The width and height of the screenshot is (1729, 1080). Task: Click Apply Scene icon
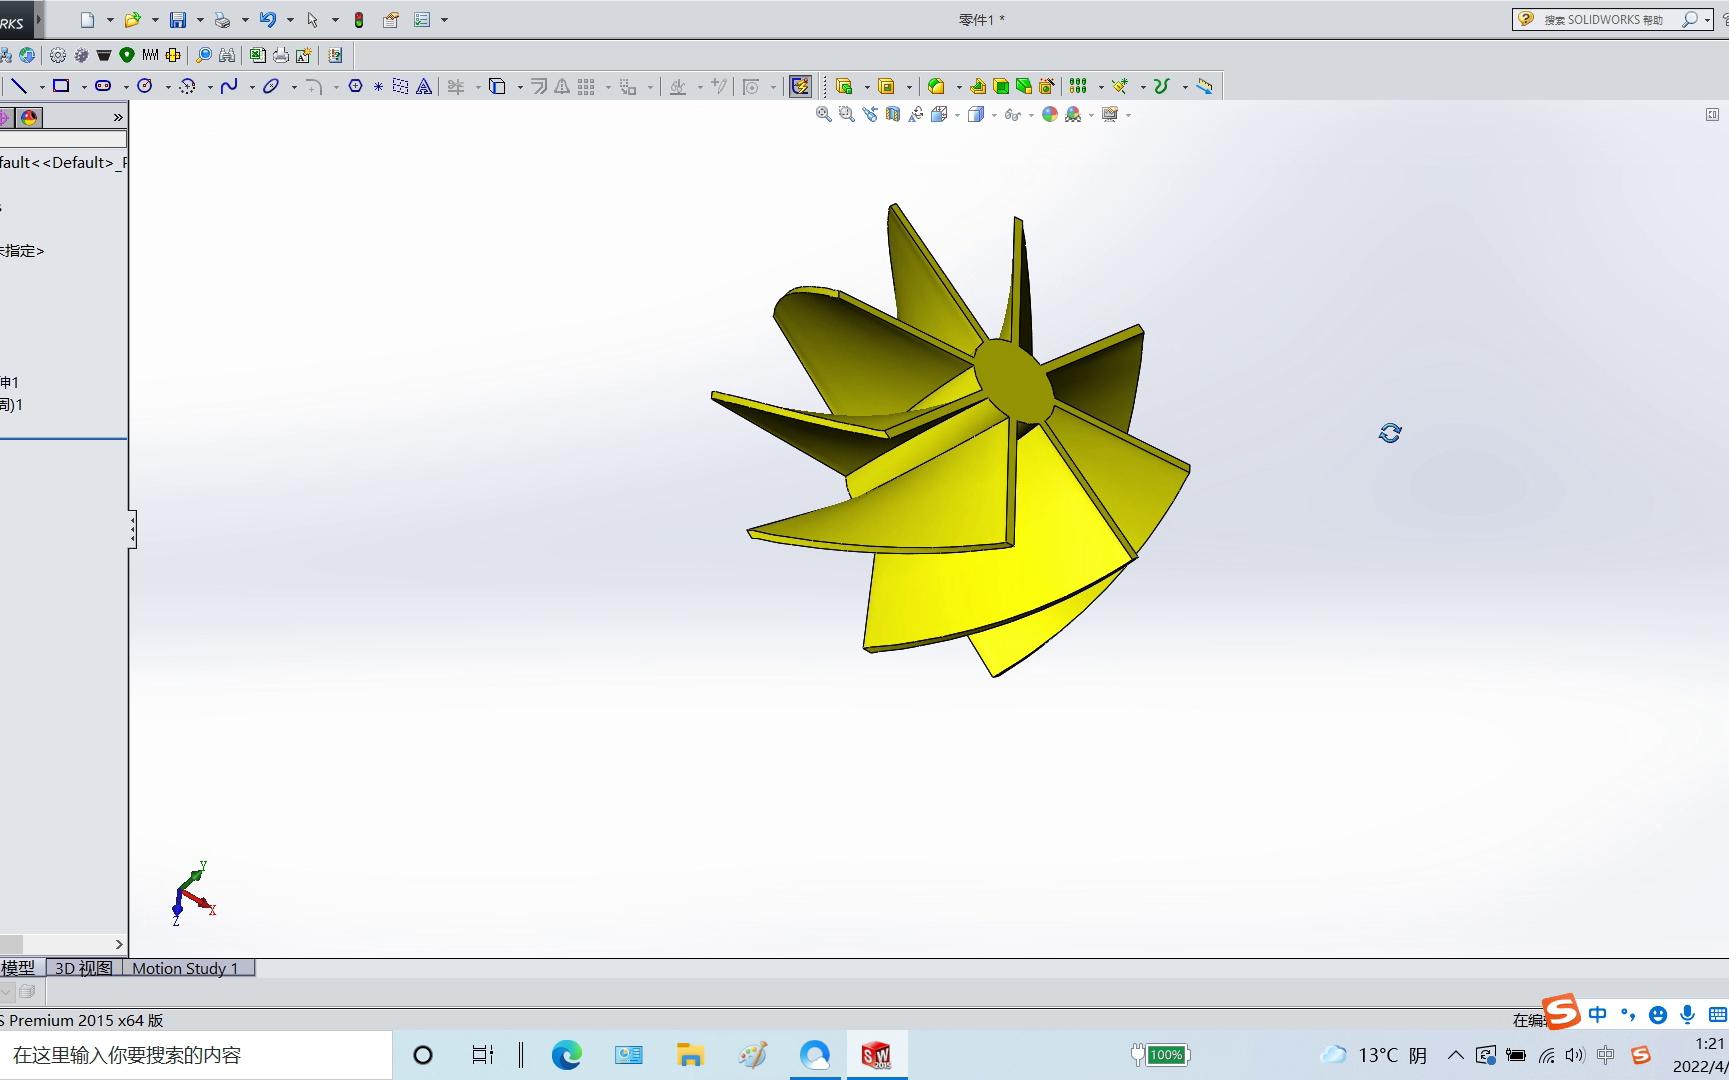(x=1073, y=114)
